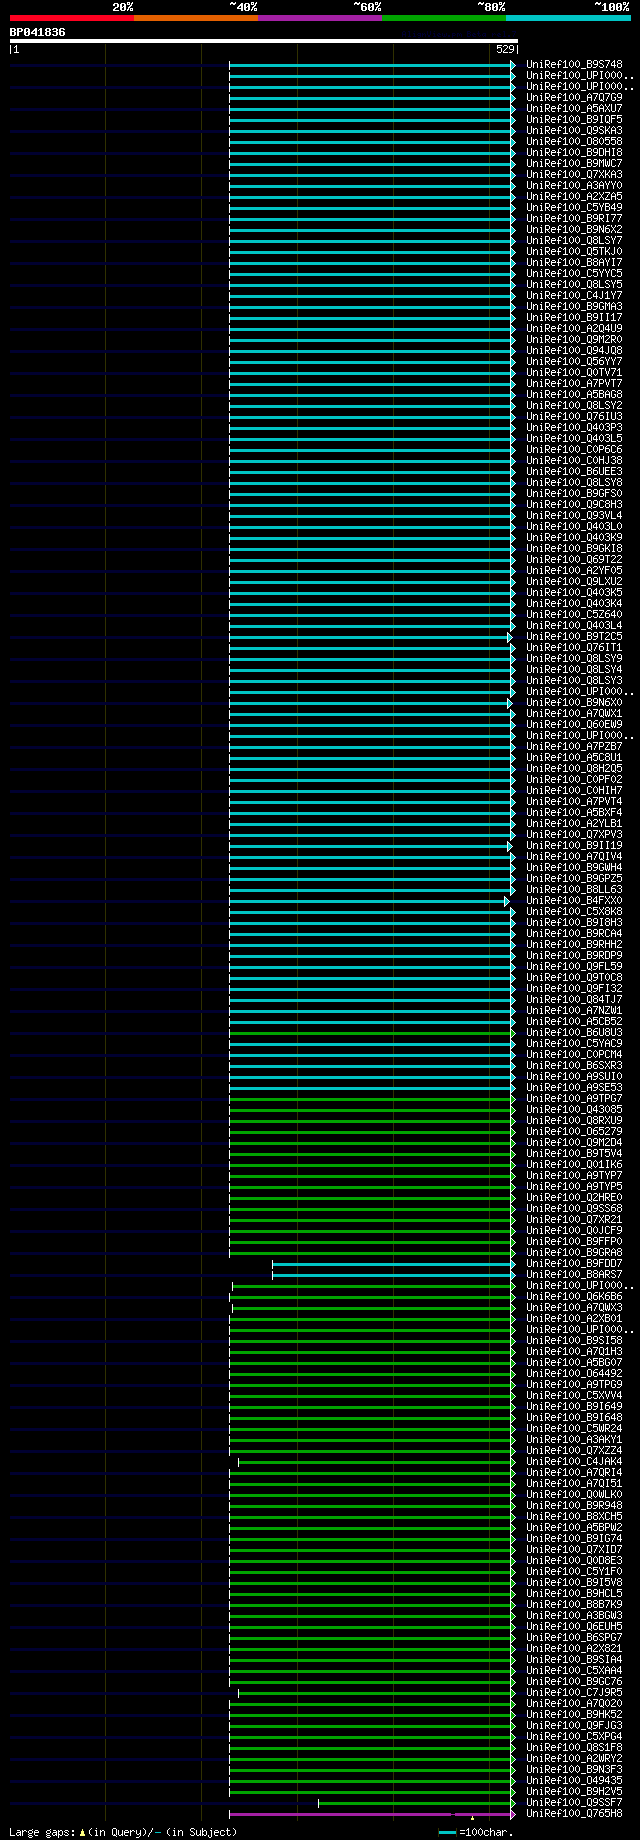Select the label UniRef100_B9GMA3

coord(574,307)
